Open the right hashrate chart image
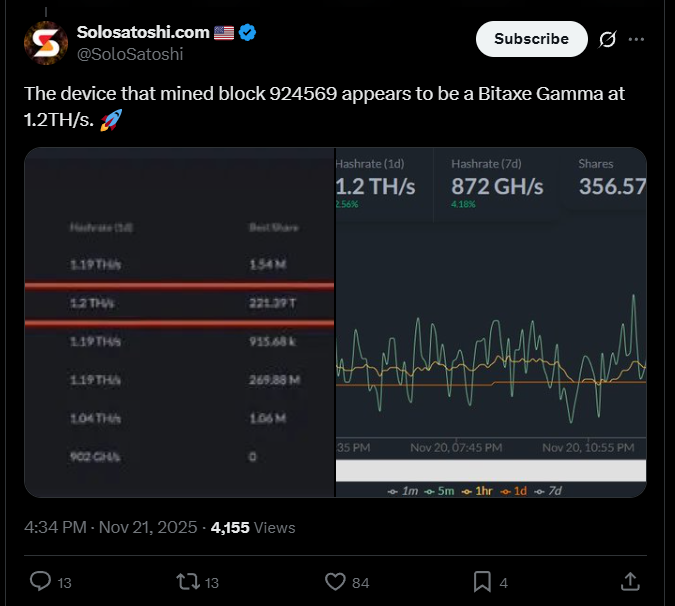Viewport: 675px width, 606px height. pyautogui.click(x=490, y=322)
